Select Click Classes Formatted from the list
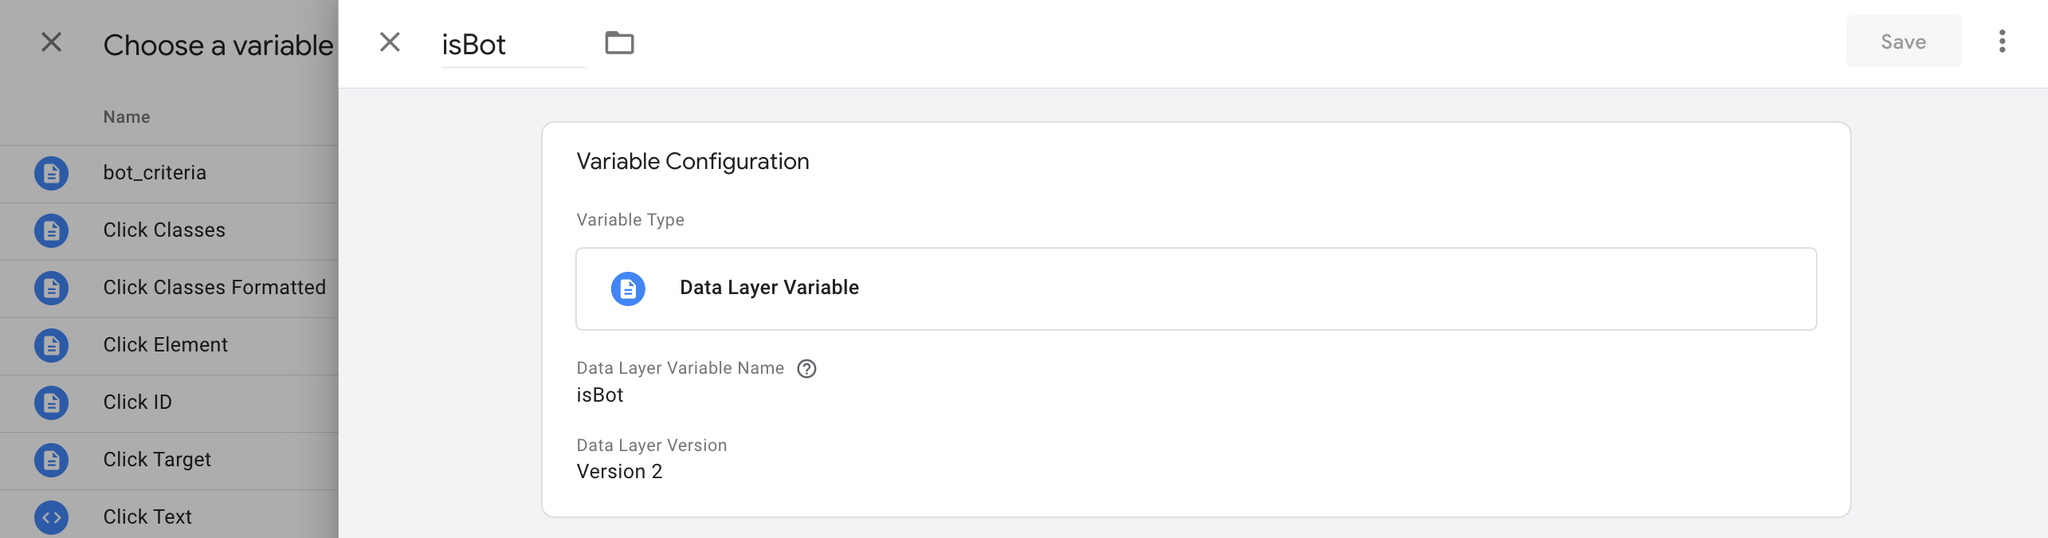Screen dimensions: 2048x538 coord(169,288)
